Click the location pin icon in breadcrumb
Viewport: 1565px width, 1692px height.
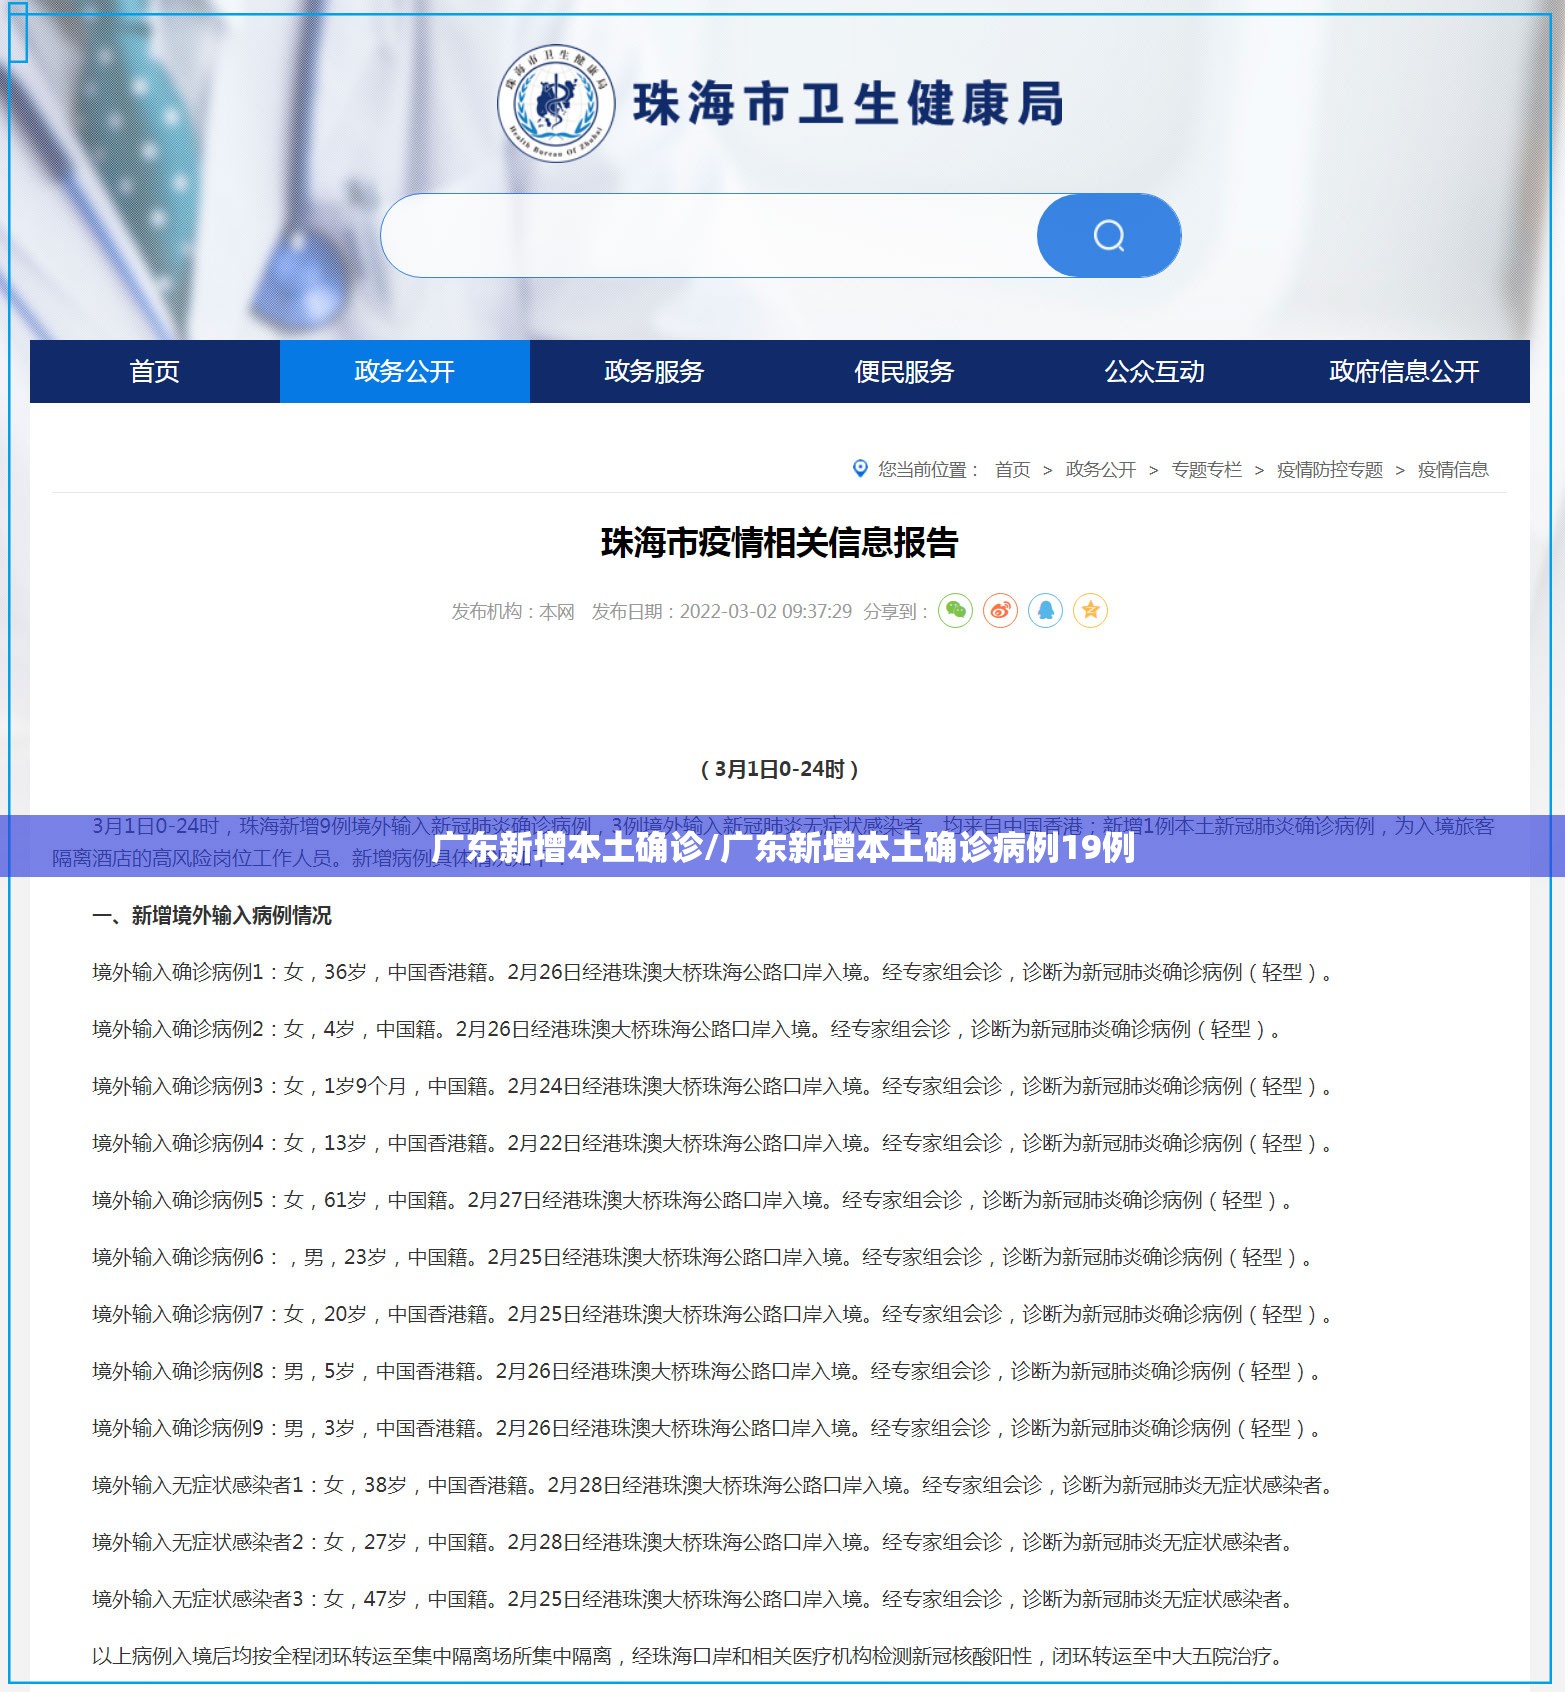(860, 468)
